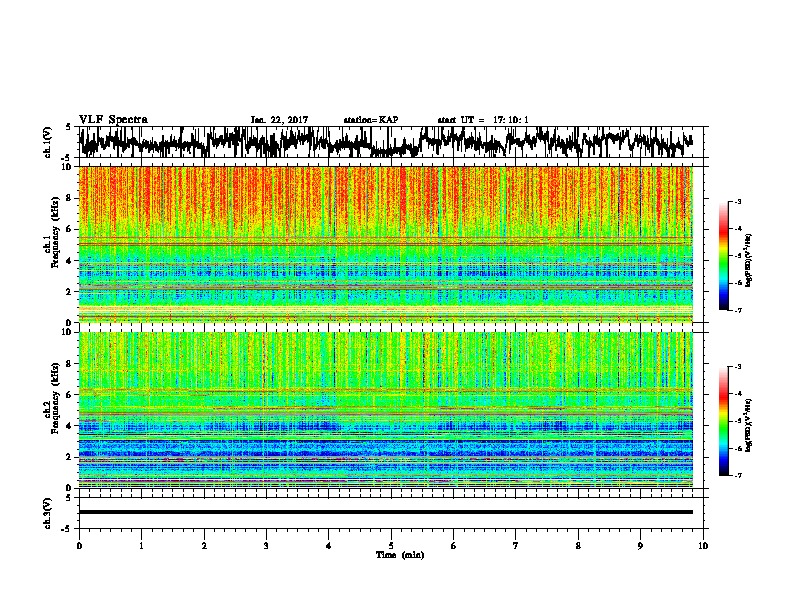
Task: Click the "2" tick on the time axis
Action: [x=204, y=546]
